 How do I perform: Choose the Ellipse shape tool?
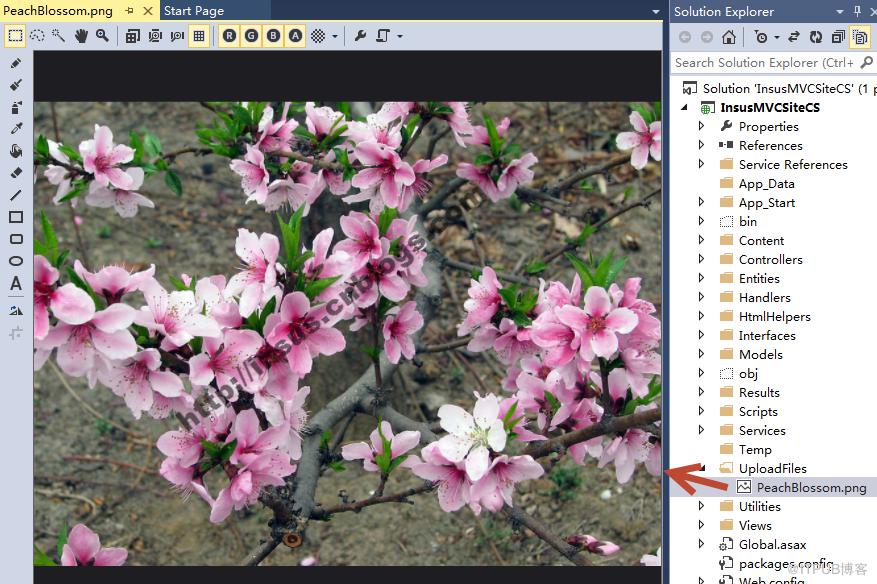[x=16, y=261]
